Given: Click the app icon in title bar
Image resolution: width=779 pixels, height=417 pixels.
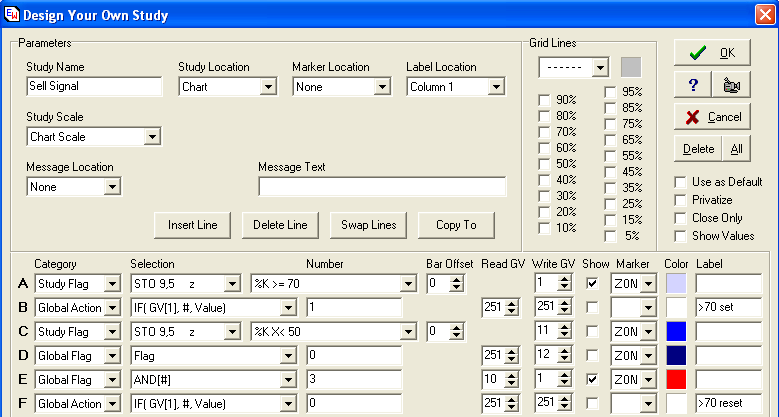Looking at the screenshot, I should tap(11, 15).
